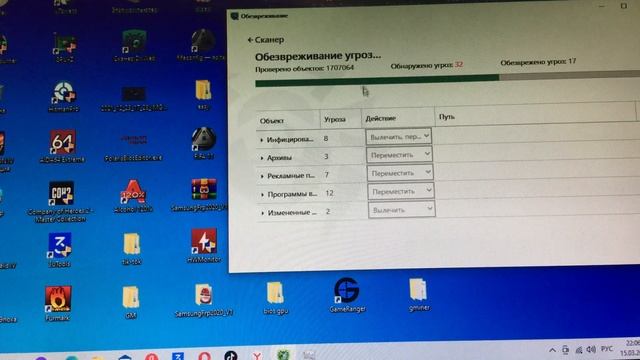Open action dropdown Вылечить, пер...

[x=398, y=137]
